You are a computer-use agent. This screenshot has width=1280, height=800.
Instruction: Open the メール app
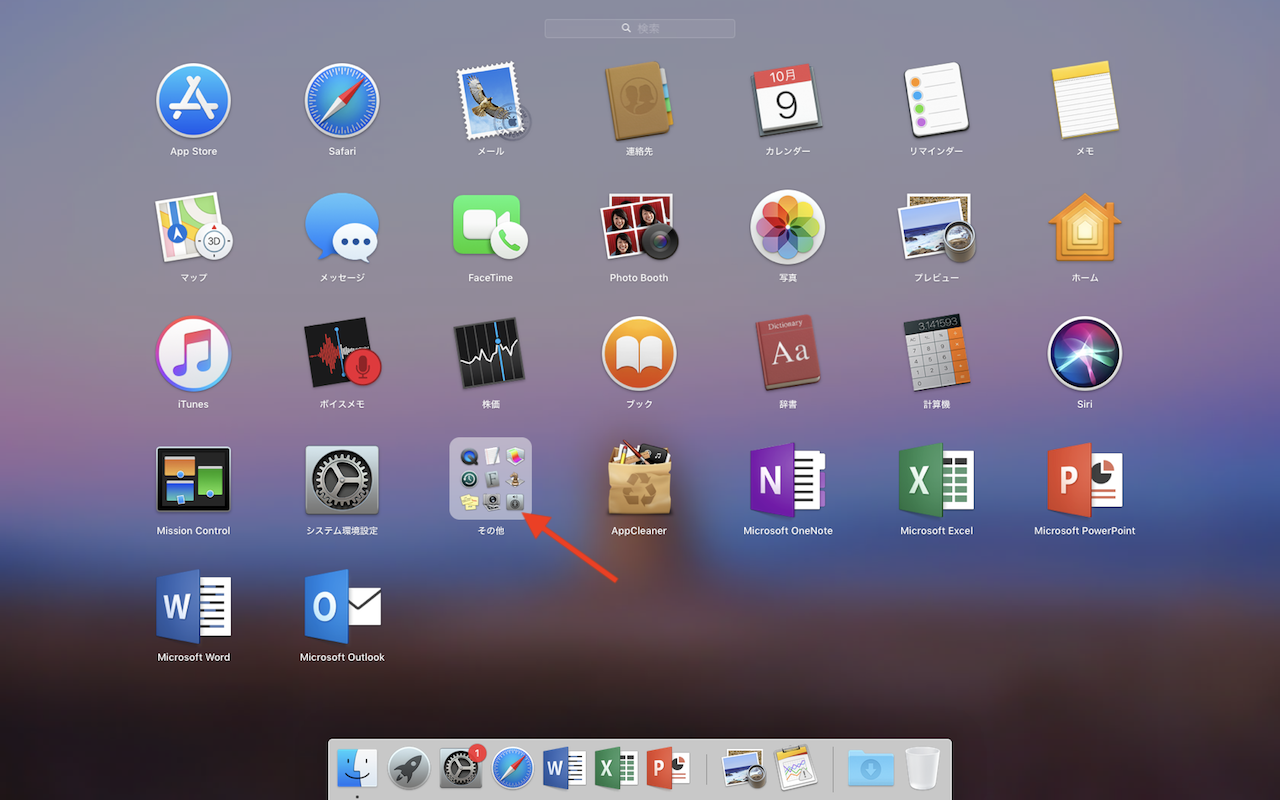[x=491, y=100]
